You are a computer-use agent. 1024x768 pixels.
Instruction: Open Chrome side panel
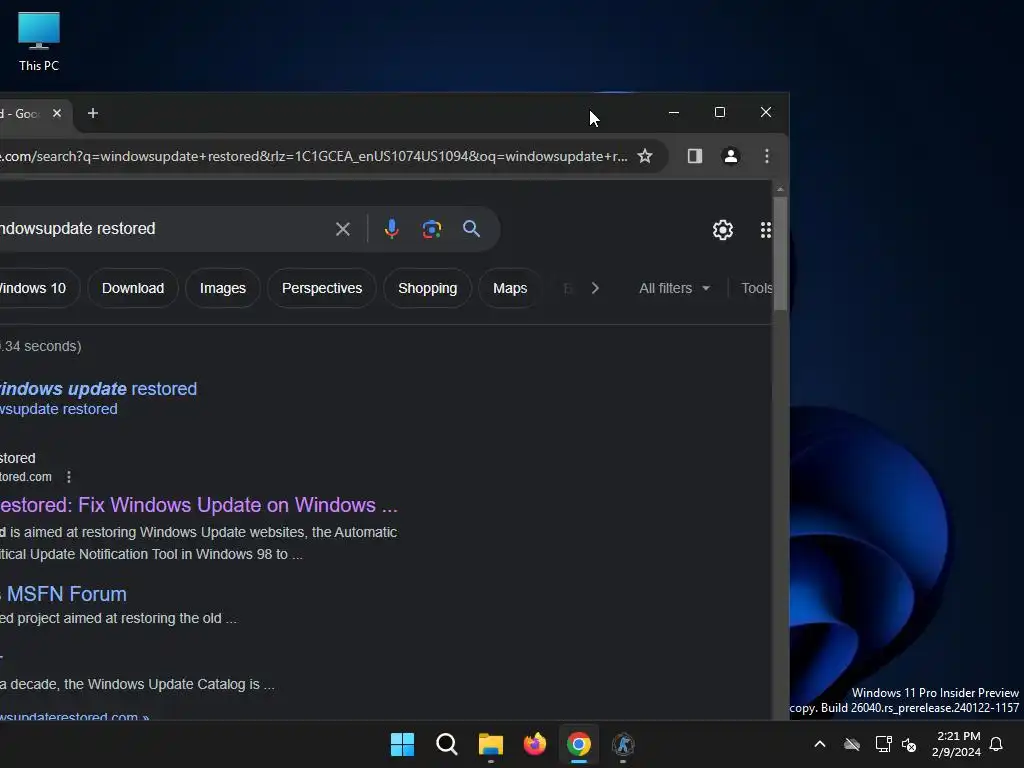point(695,156)
